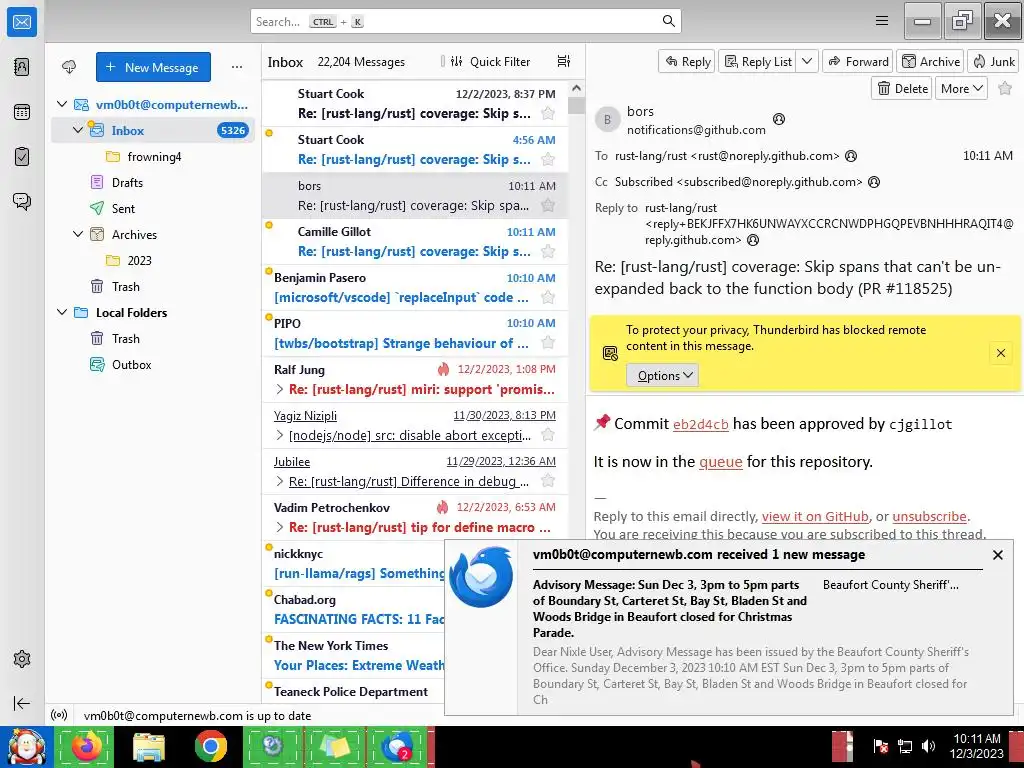Open remote content Options dropdown
This screenshot has height=768, width=1024.
point(663,376)
